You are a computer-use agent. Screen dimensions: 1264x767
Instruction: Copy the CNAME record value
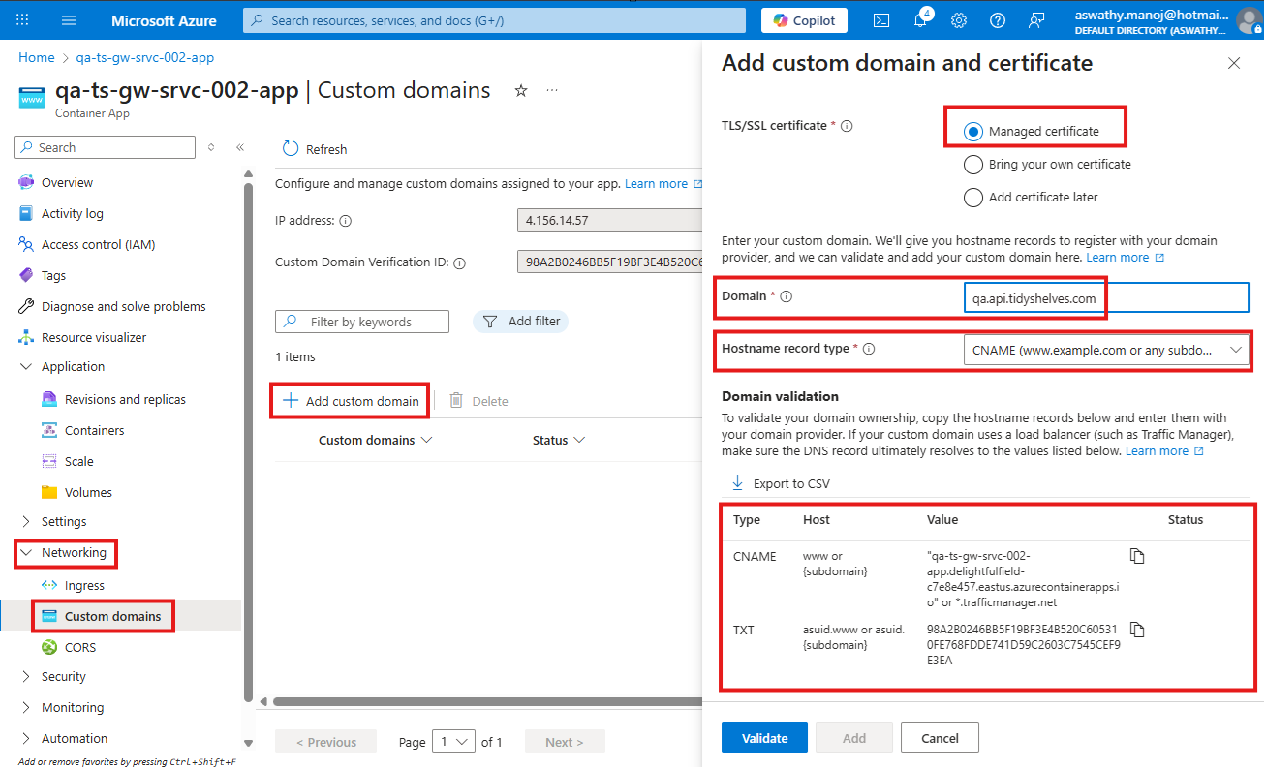point(1136,556)
